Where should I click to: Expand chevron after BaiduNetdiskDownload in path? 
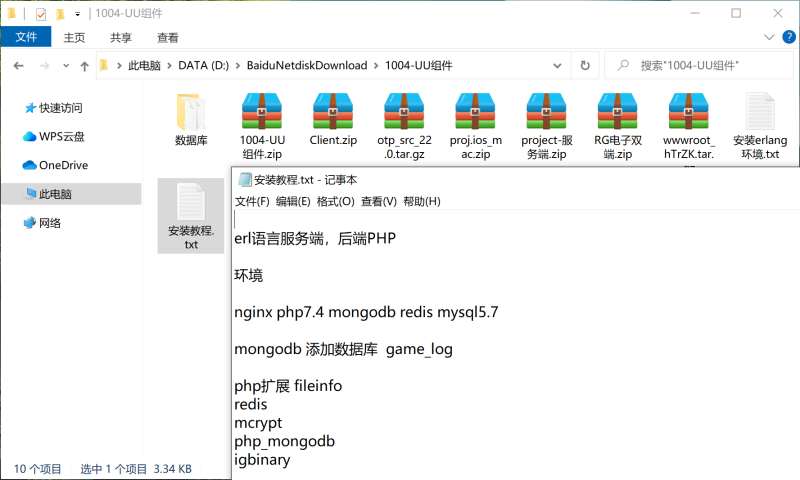click(x=376, y=66)
